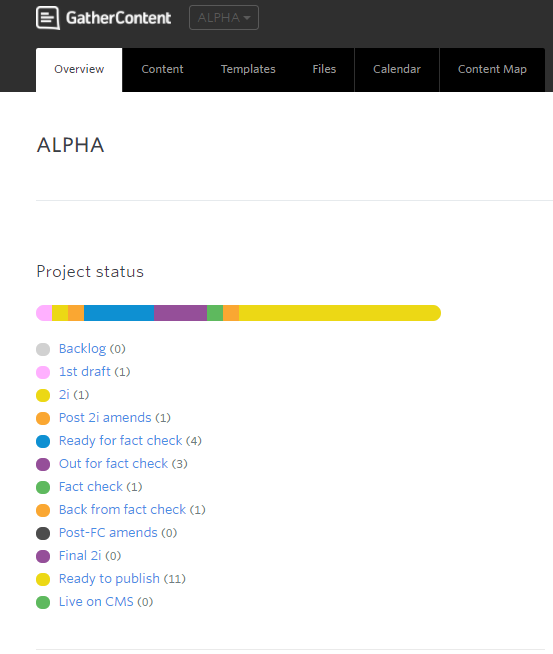553x654 pixels.
Task: Click the purple segment of status bar
Action: [181, 313]
